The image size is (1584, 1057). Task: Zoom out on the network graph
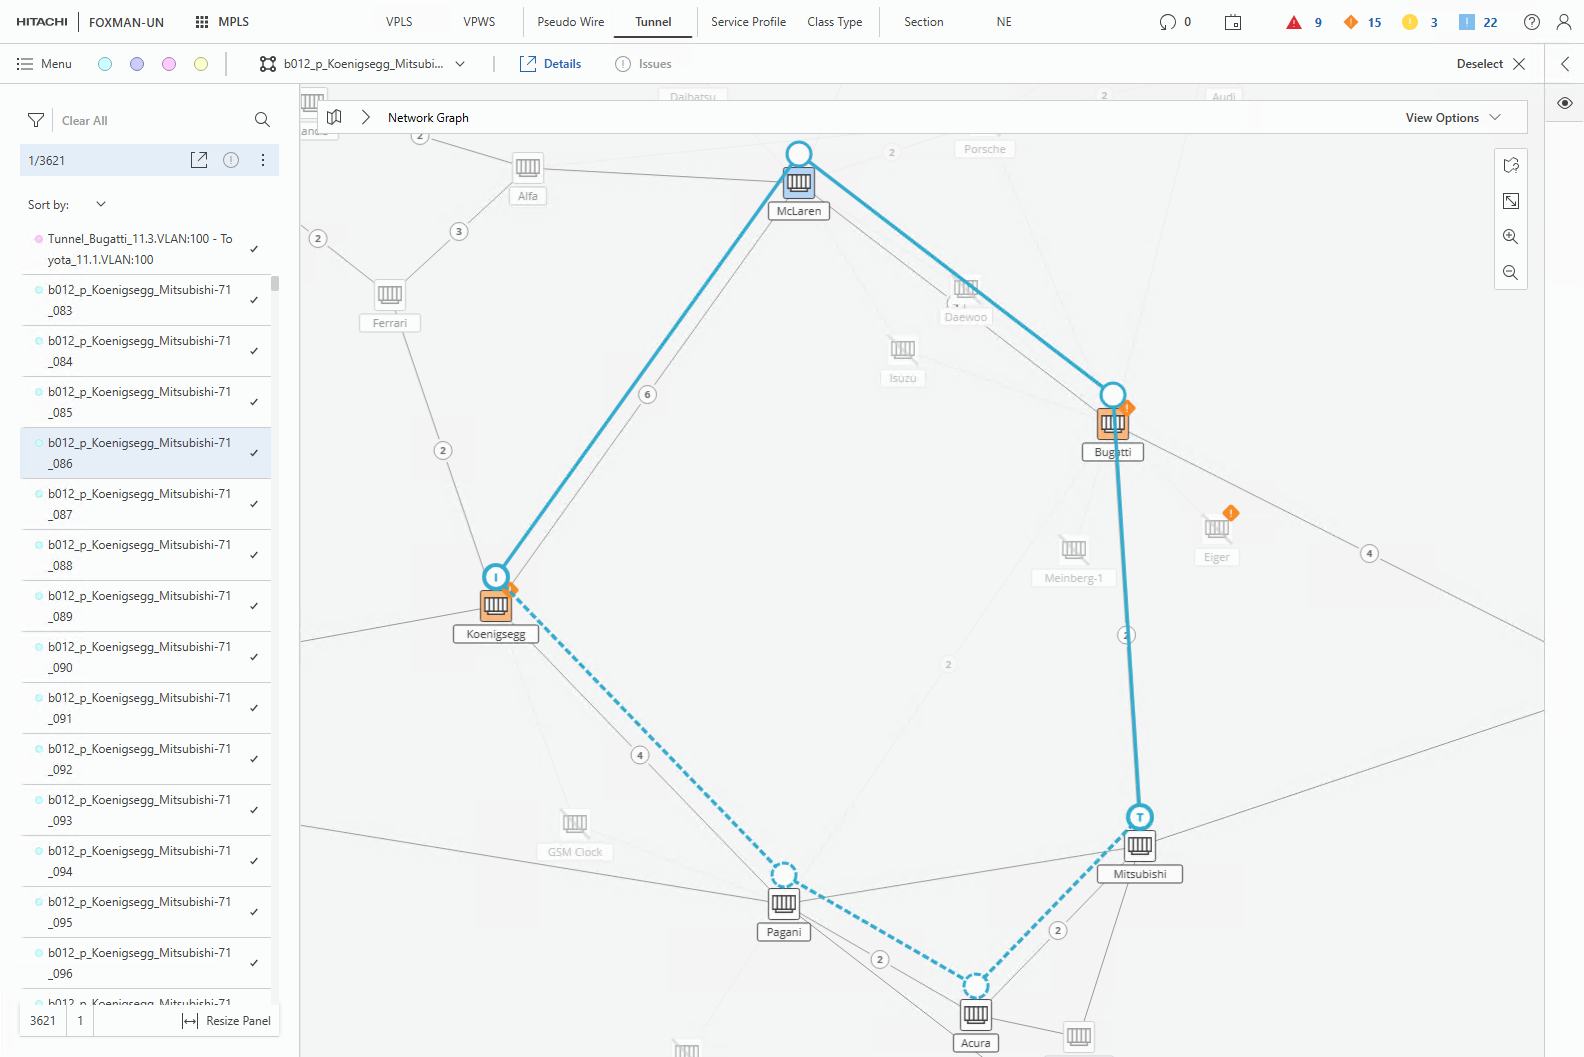tap(1510, 273)
